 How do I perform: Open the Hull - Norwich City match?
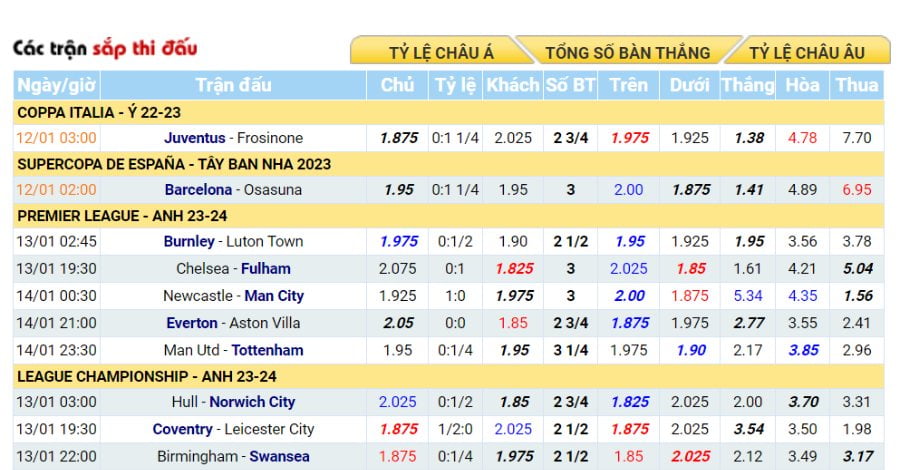pos(233,402)
